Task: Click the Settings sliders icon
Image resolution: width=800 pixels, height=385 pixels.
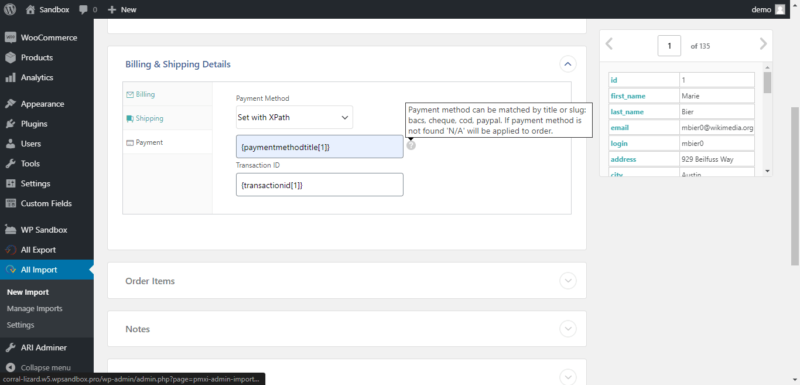Action: click(x=10, y=184)
